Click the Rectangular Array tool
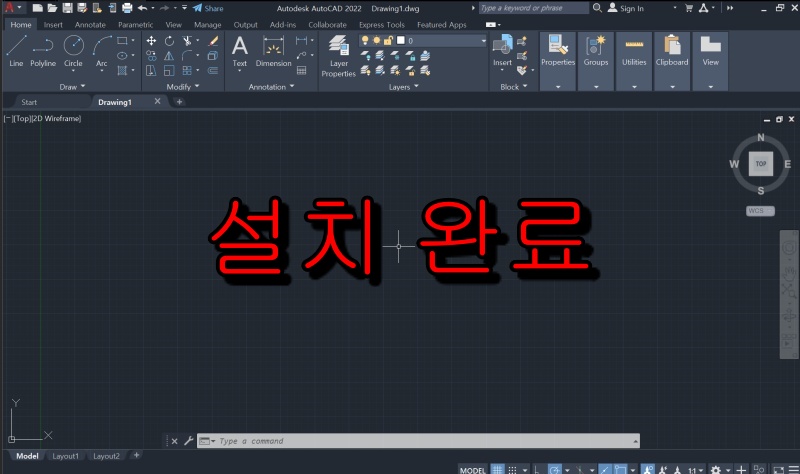 click(187, 70)
